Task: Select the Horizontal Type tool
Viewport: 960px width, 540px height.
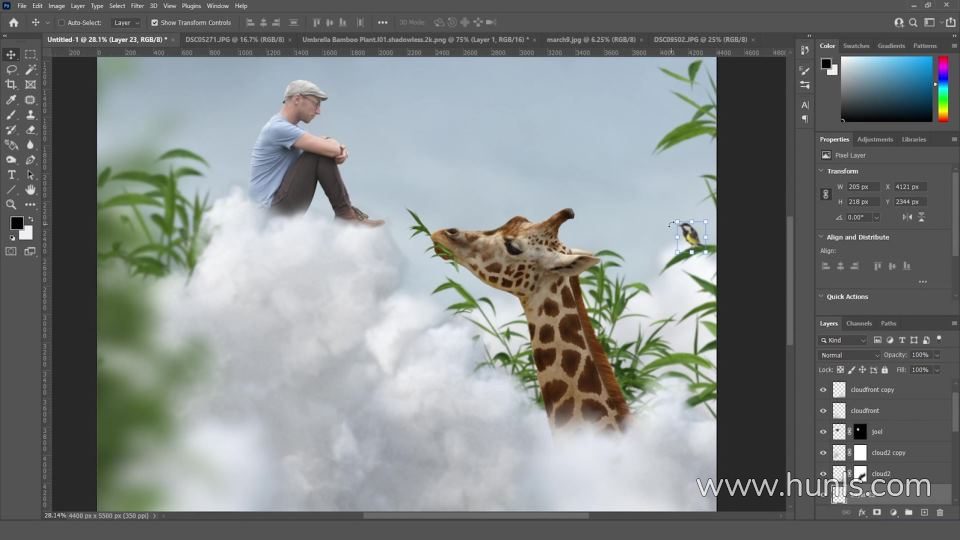Action: 11,175
